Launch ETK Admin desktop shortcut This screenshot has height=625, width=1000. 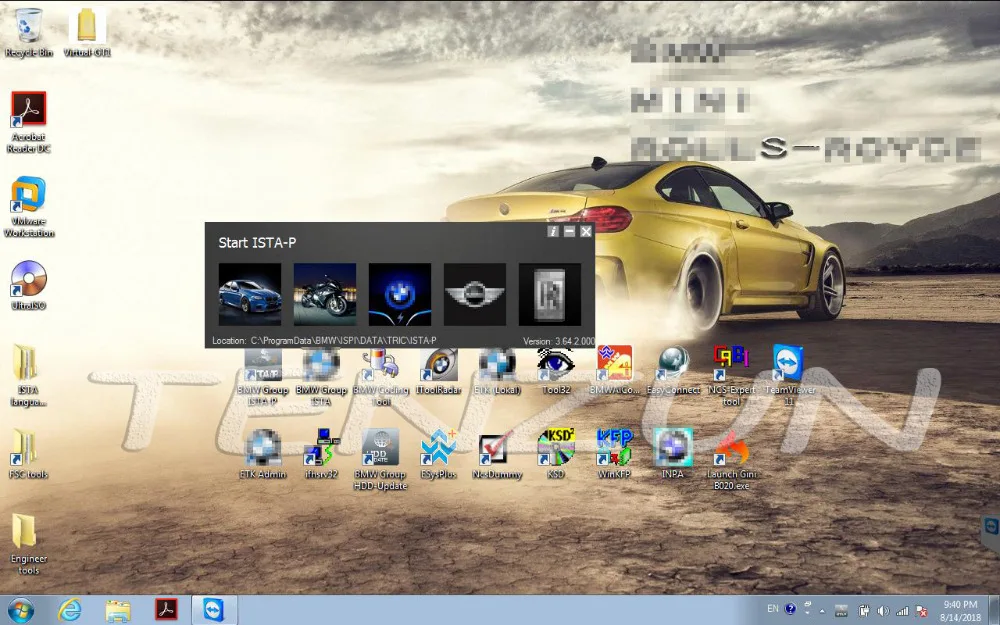click(263, 454)
